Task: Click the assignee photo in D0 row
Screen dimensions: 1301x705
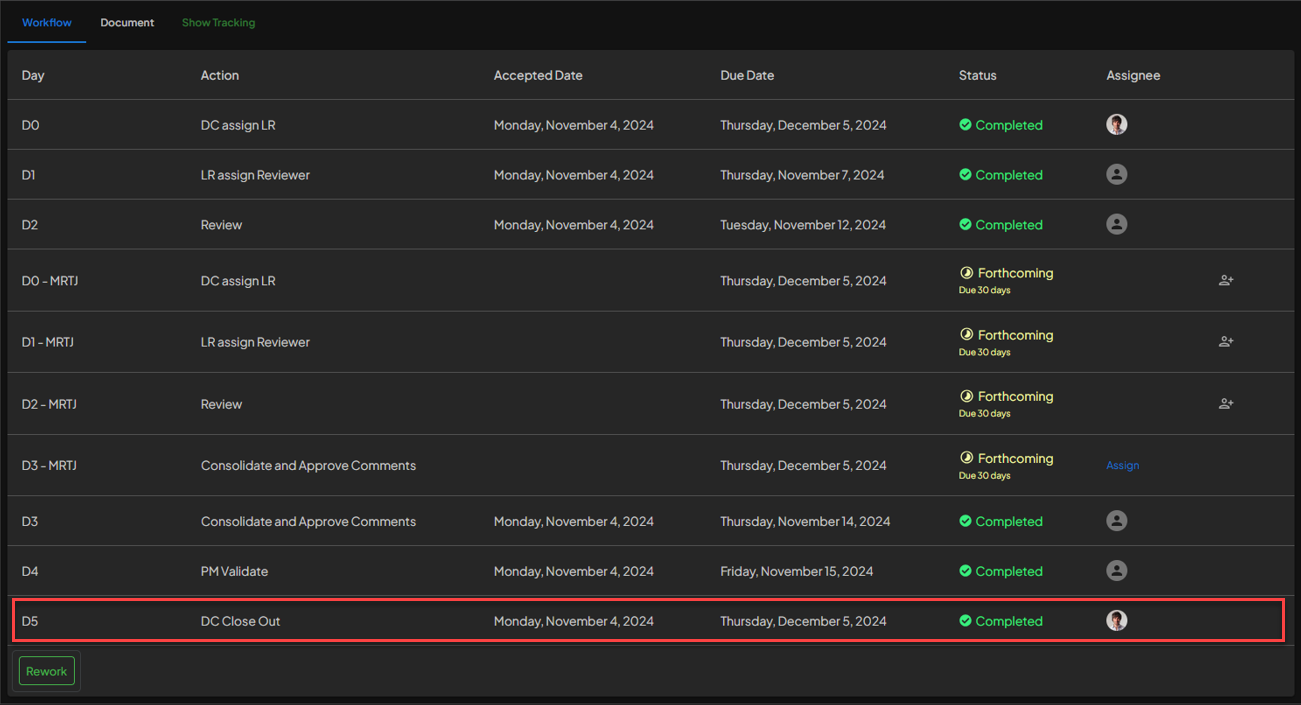Action: [1117, 125]
